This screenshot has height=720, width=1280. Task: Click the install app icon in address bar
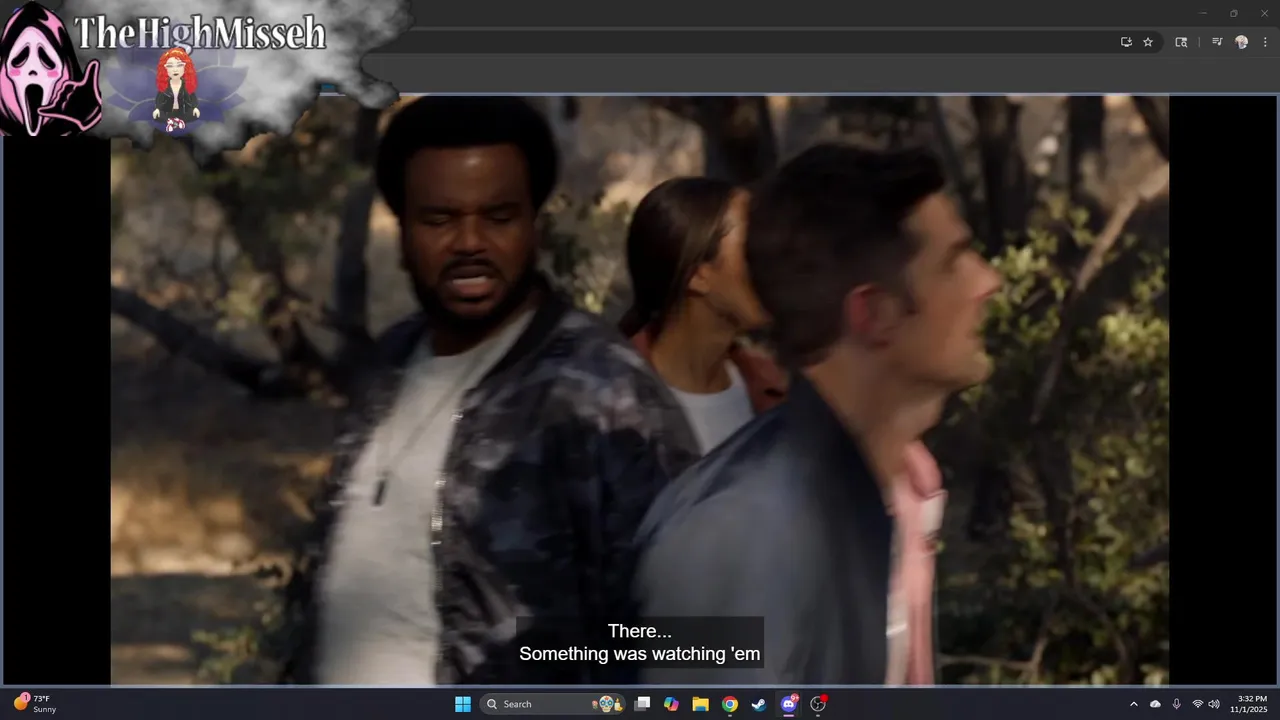tap(1126, 42)
